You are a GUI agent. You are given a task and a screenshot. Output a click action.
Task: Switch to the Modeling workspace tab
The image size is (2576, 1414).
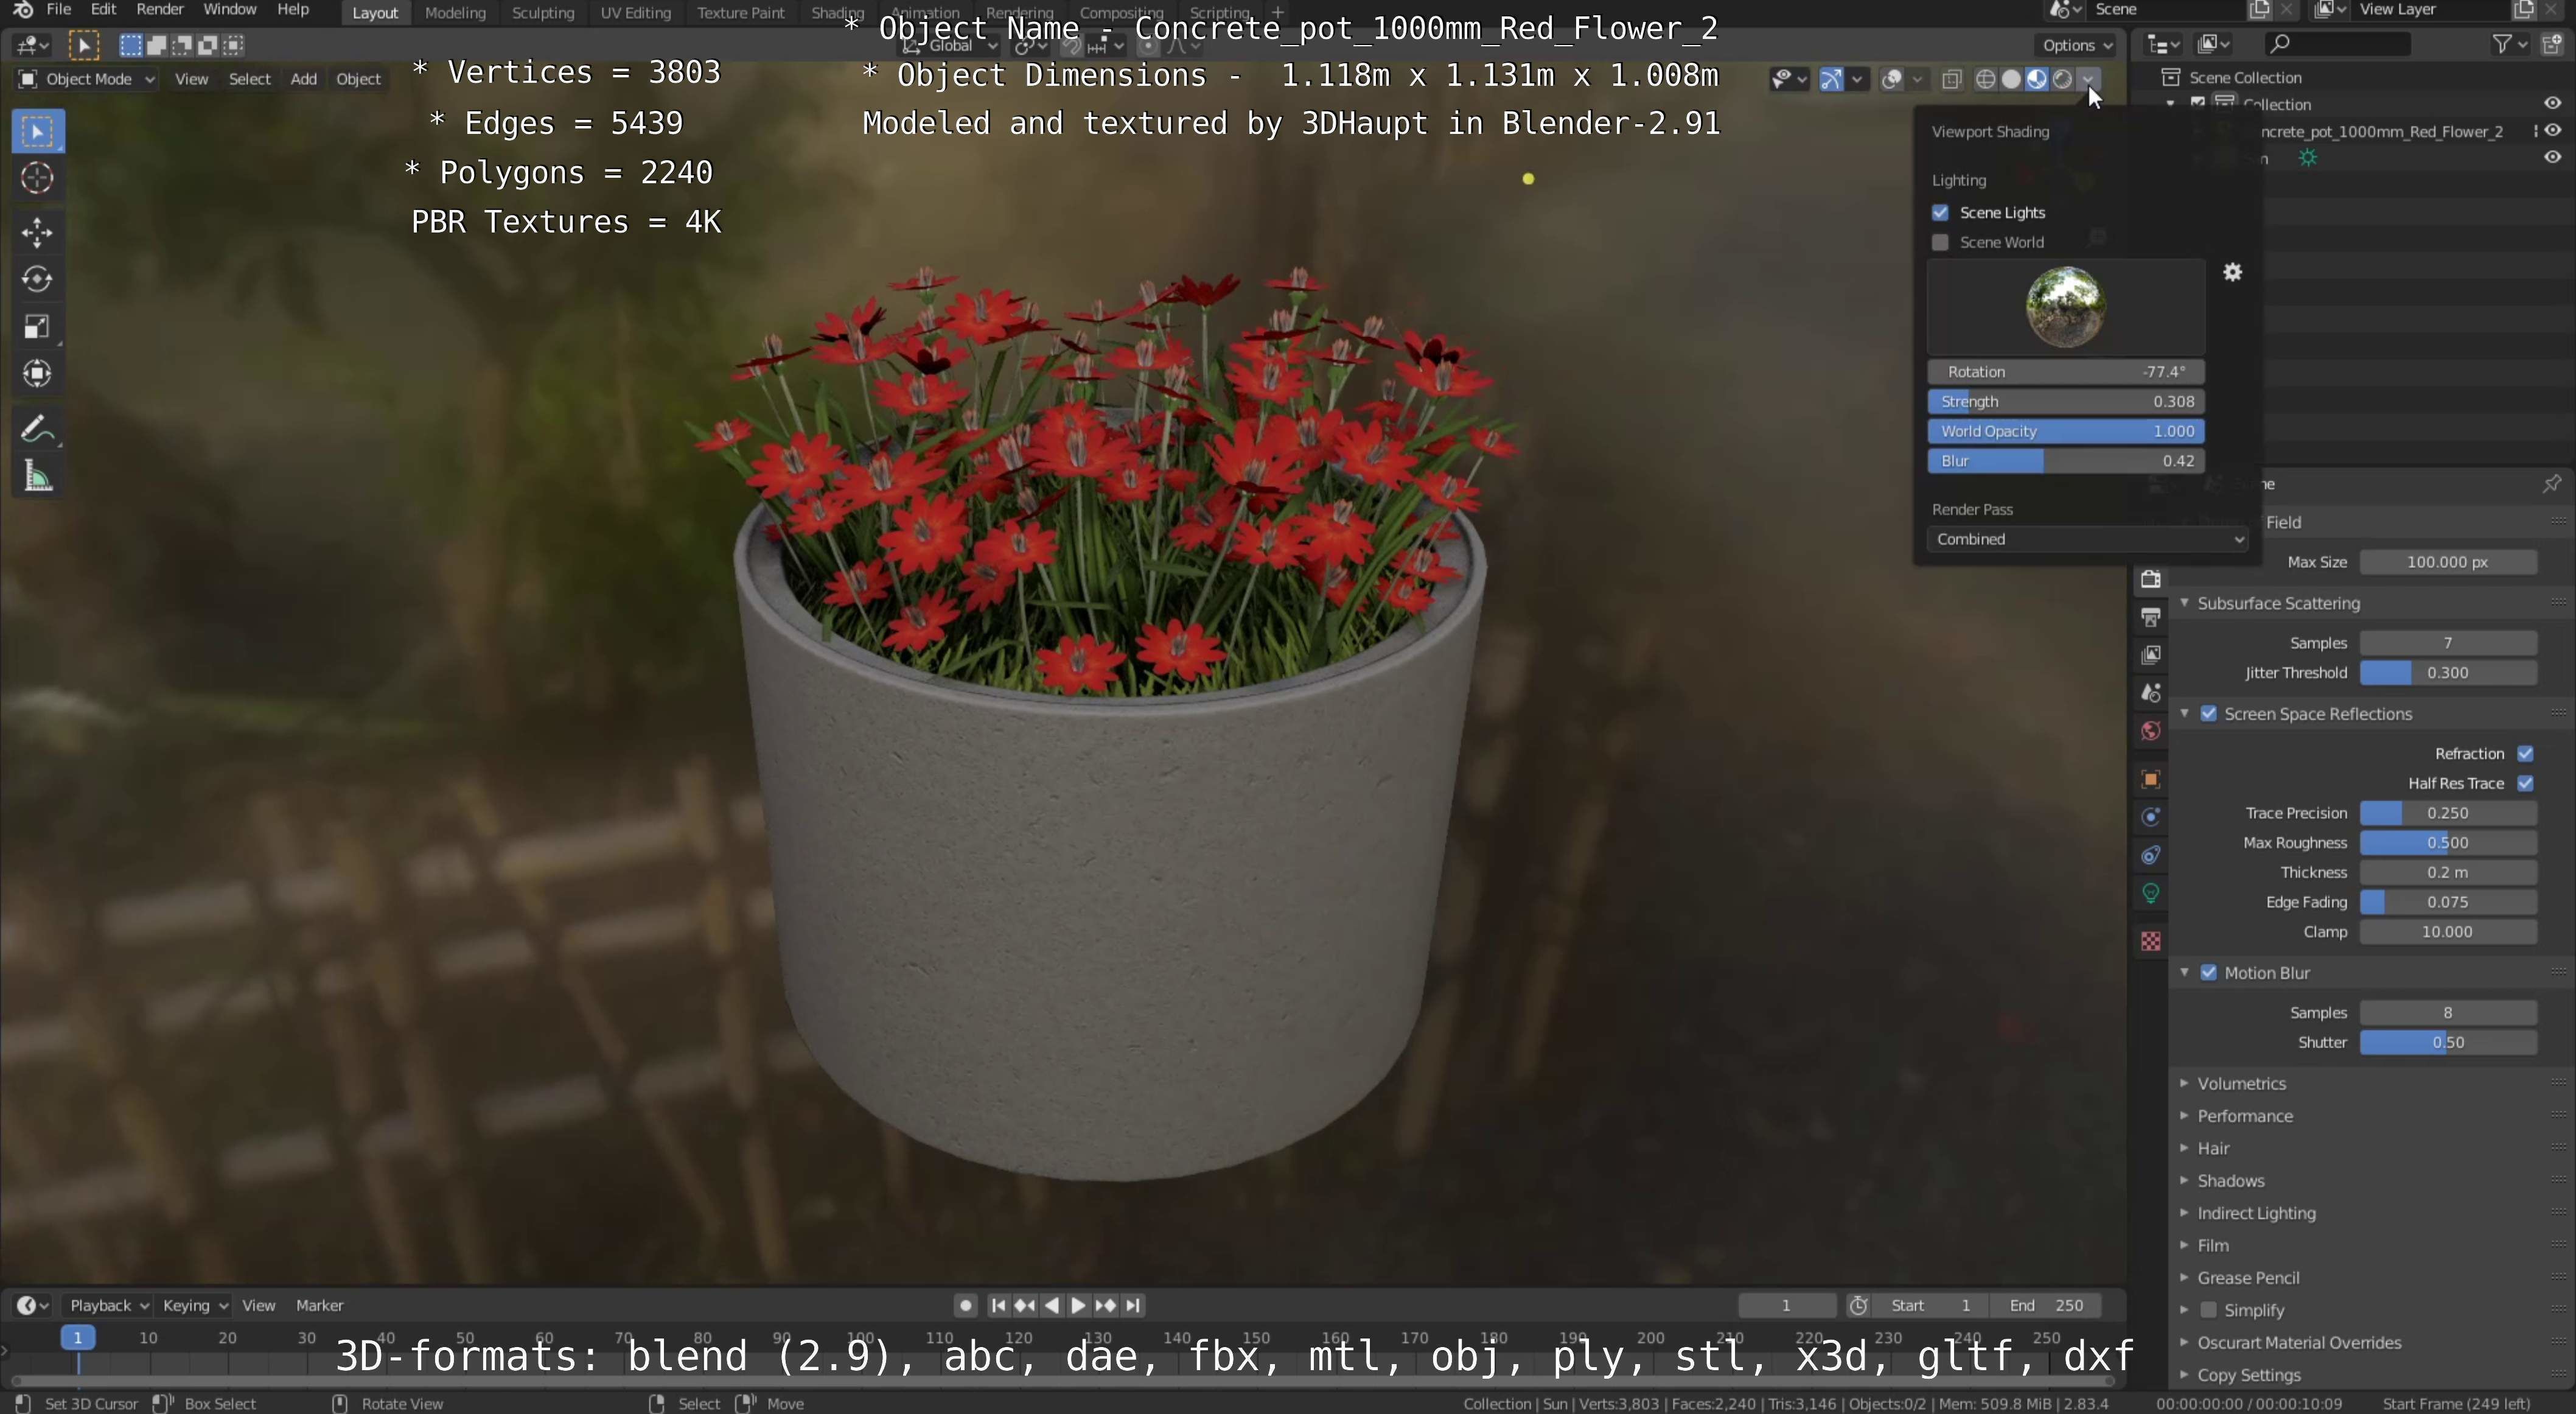pos(455,13)
